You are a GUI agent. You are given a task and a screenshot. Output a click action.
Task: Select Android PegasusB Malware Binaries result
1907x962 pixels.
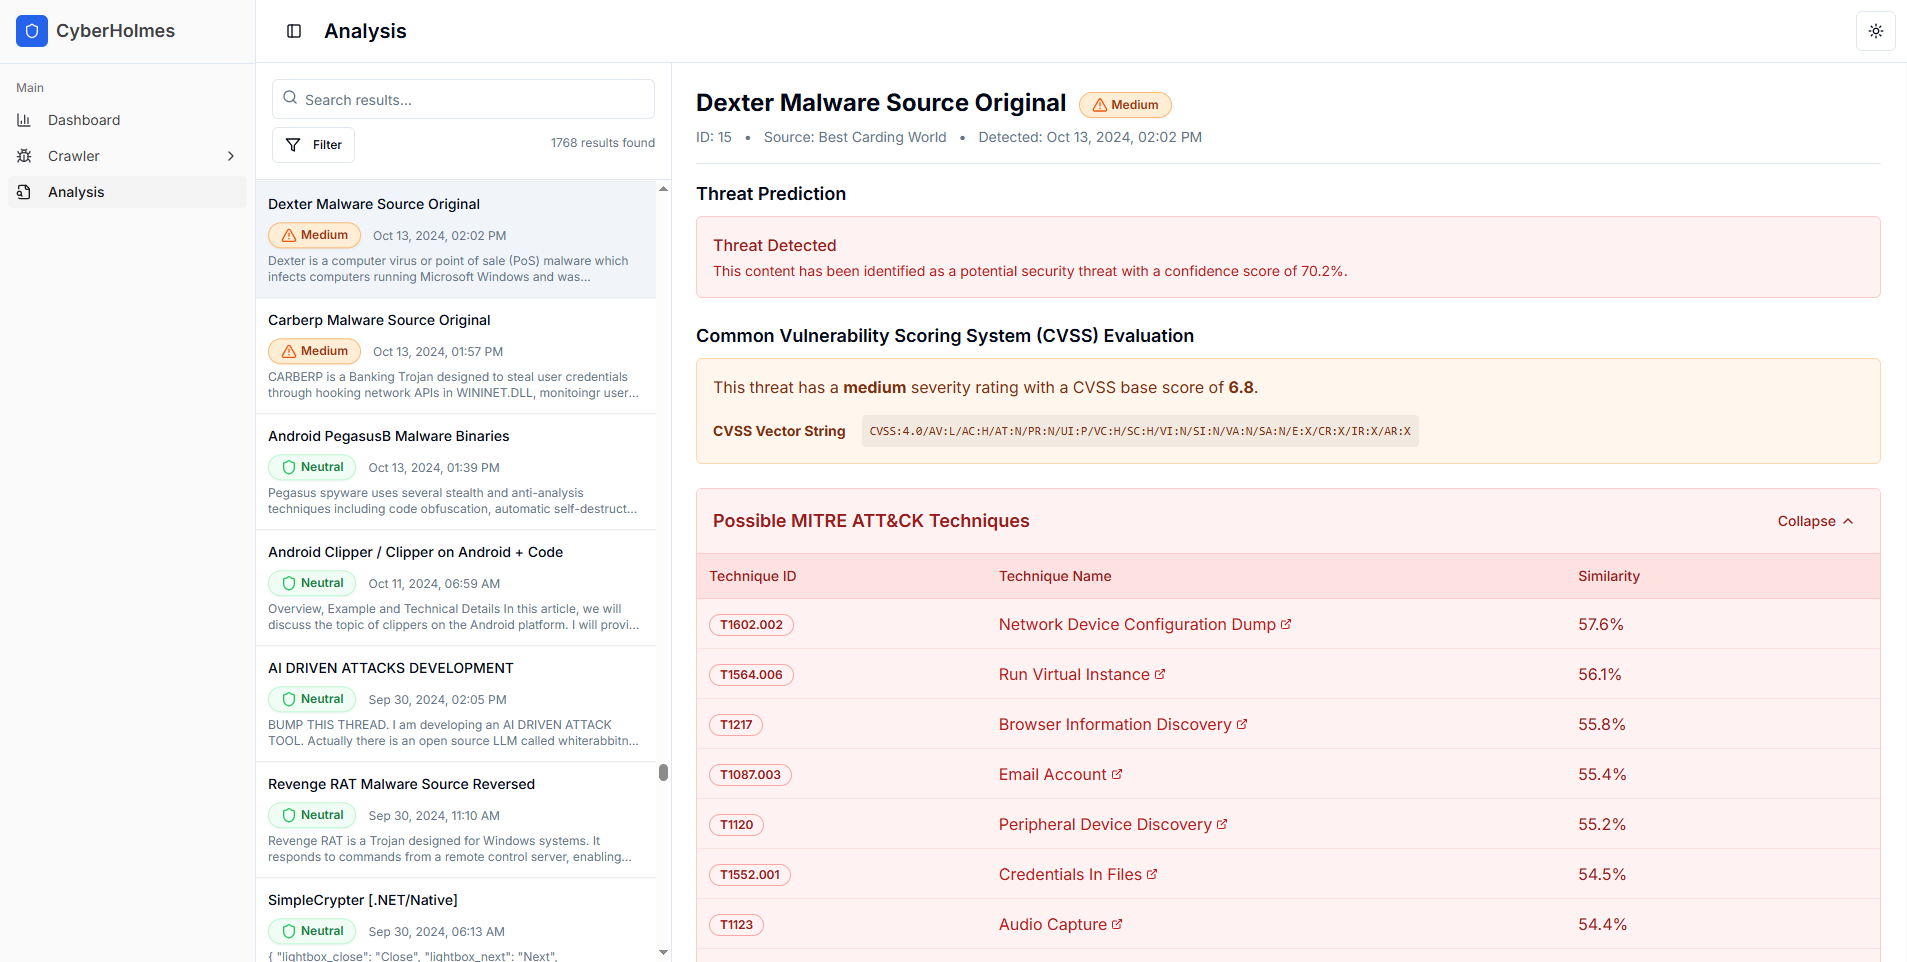pyautogui.click(x=456, y=472)
